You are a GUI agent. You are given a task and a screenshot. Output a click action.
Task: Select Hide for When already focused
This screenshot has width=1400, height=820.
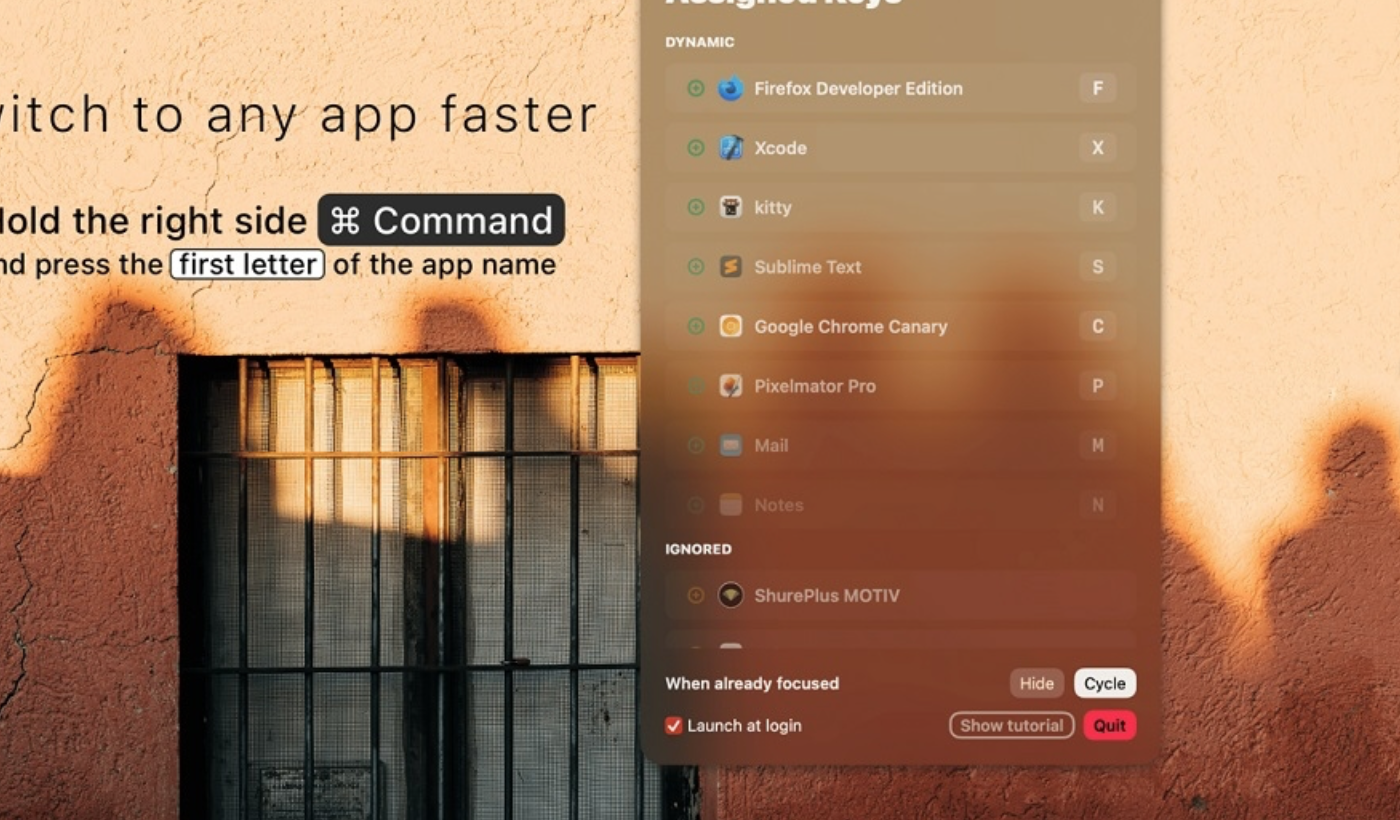tap(1036, 683)
